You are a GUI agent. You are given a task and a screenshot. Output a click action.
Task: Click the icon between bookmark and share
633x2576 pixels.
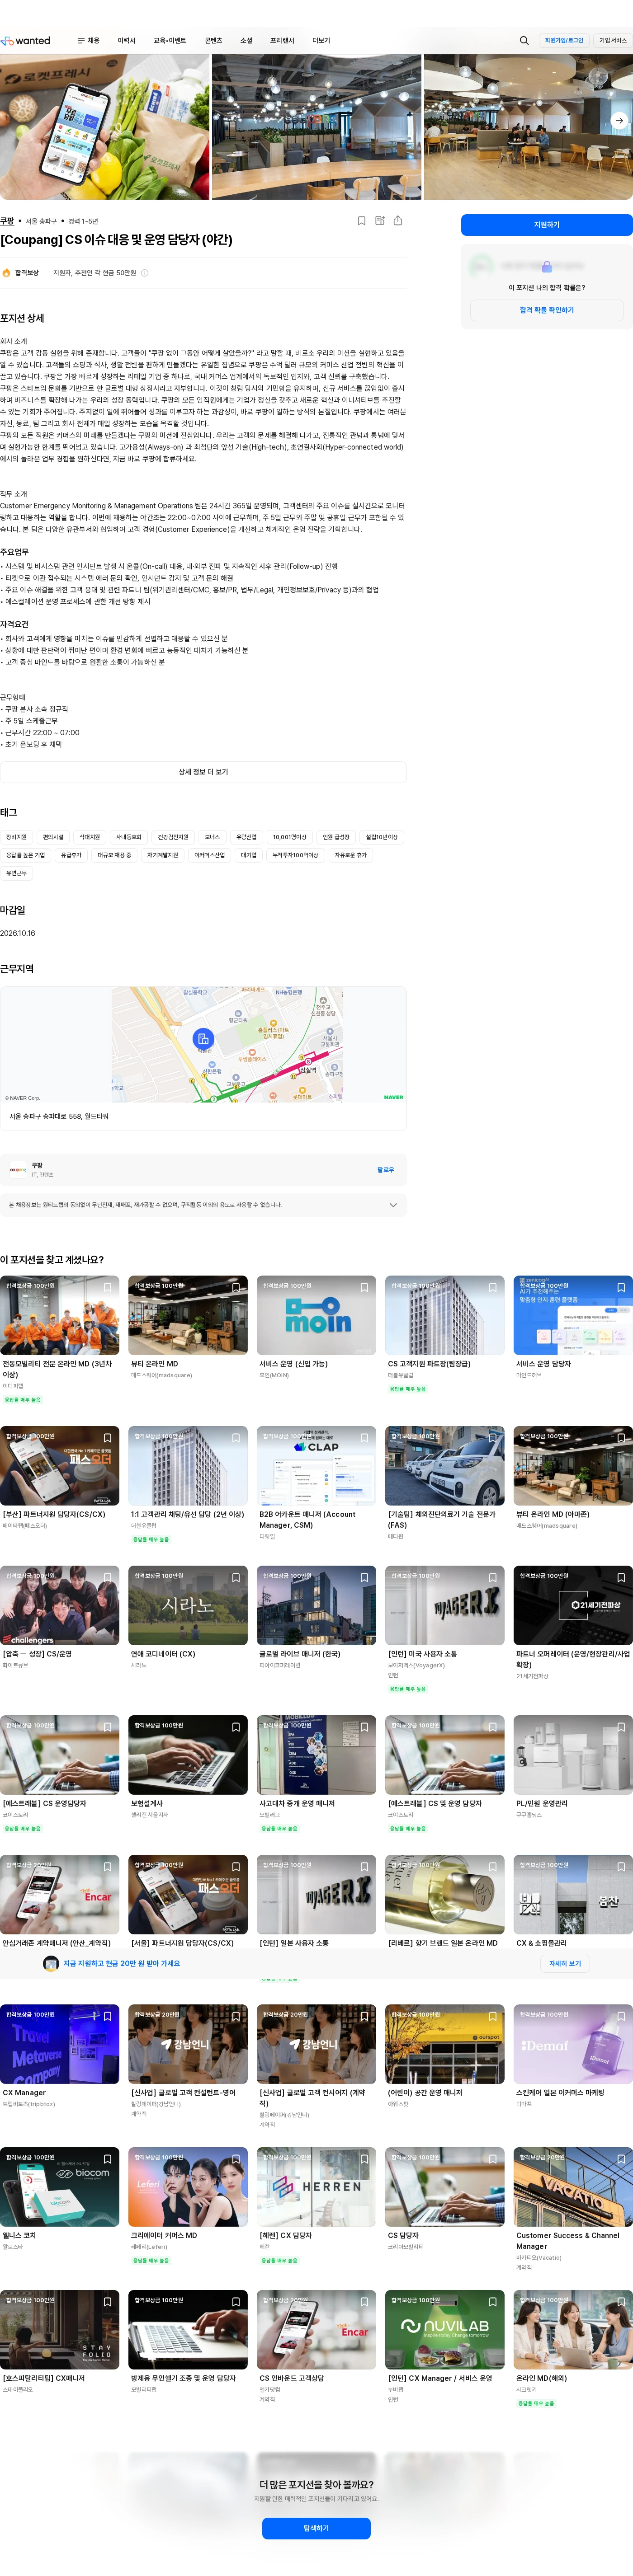coord(380,221)
